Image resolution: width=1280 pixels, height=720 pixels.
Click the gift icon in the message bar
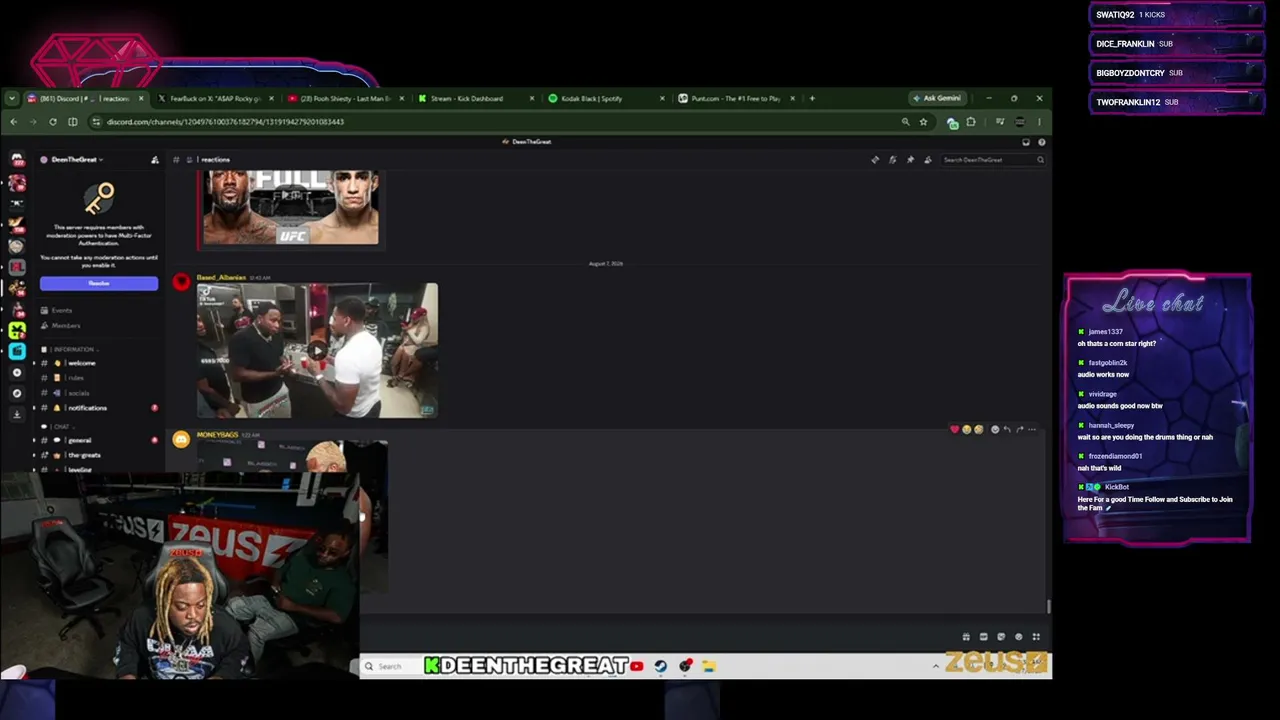(x=966, y=637)
